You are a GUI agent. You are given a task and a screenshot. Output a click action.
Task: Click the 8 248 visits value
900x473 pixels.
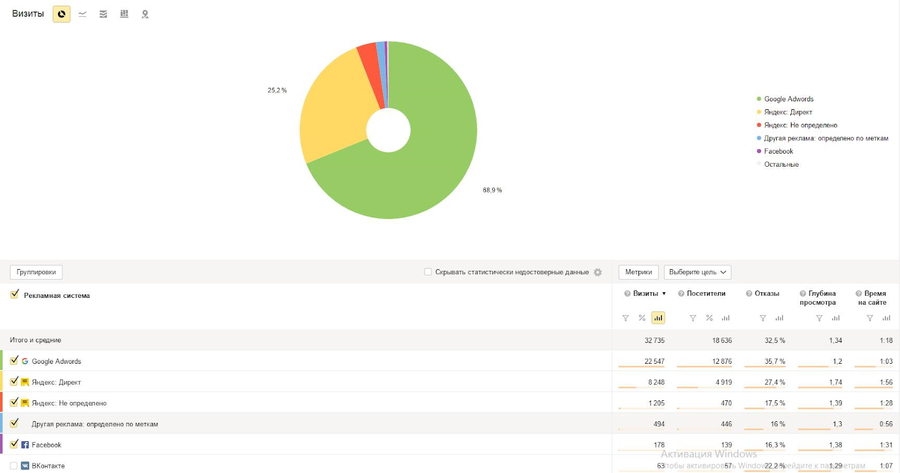coord(656,382)
